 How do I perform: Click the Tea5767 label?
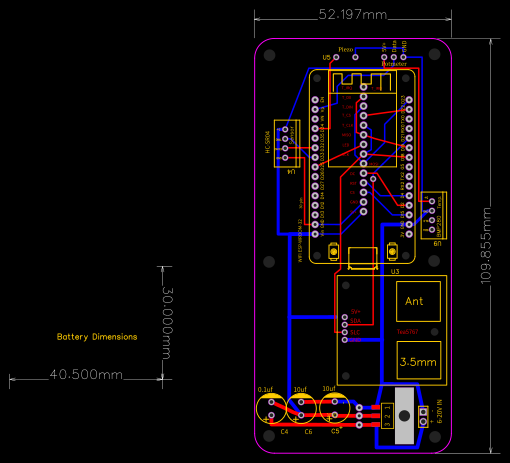click(x=407, y=332)
